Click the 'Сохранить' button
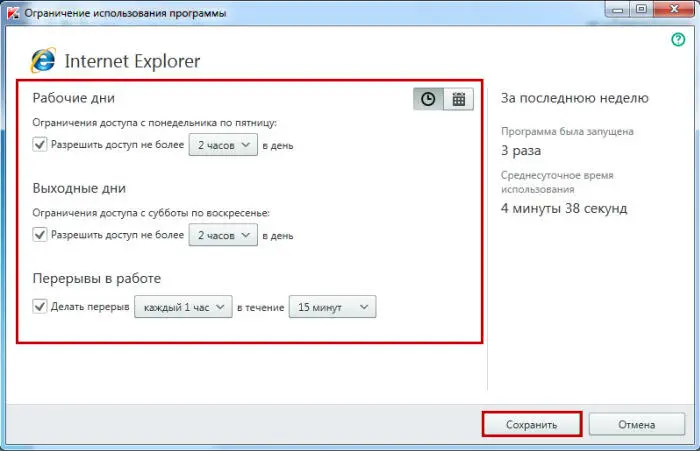This screenshot has height=451, width=700. 532,424
